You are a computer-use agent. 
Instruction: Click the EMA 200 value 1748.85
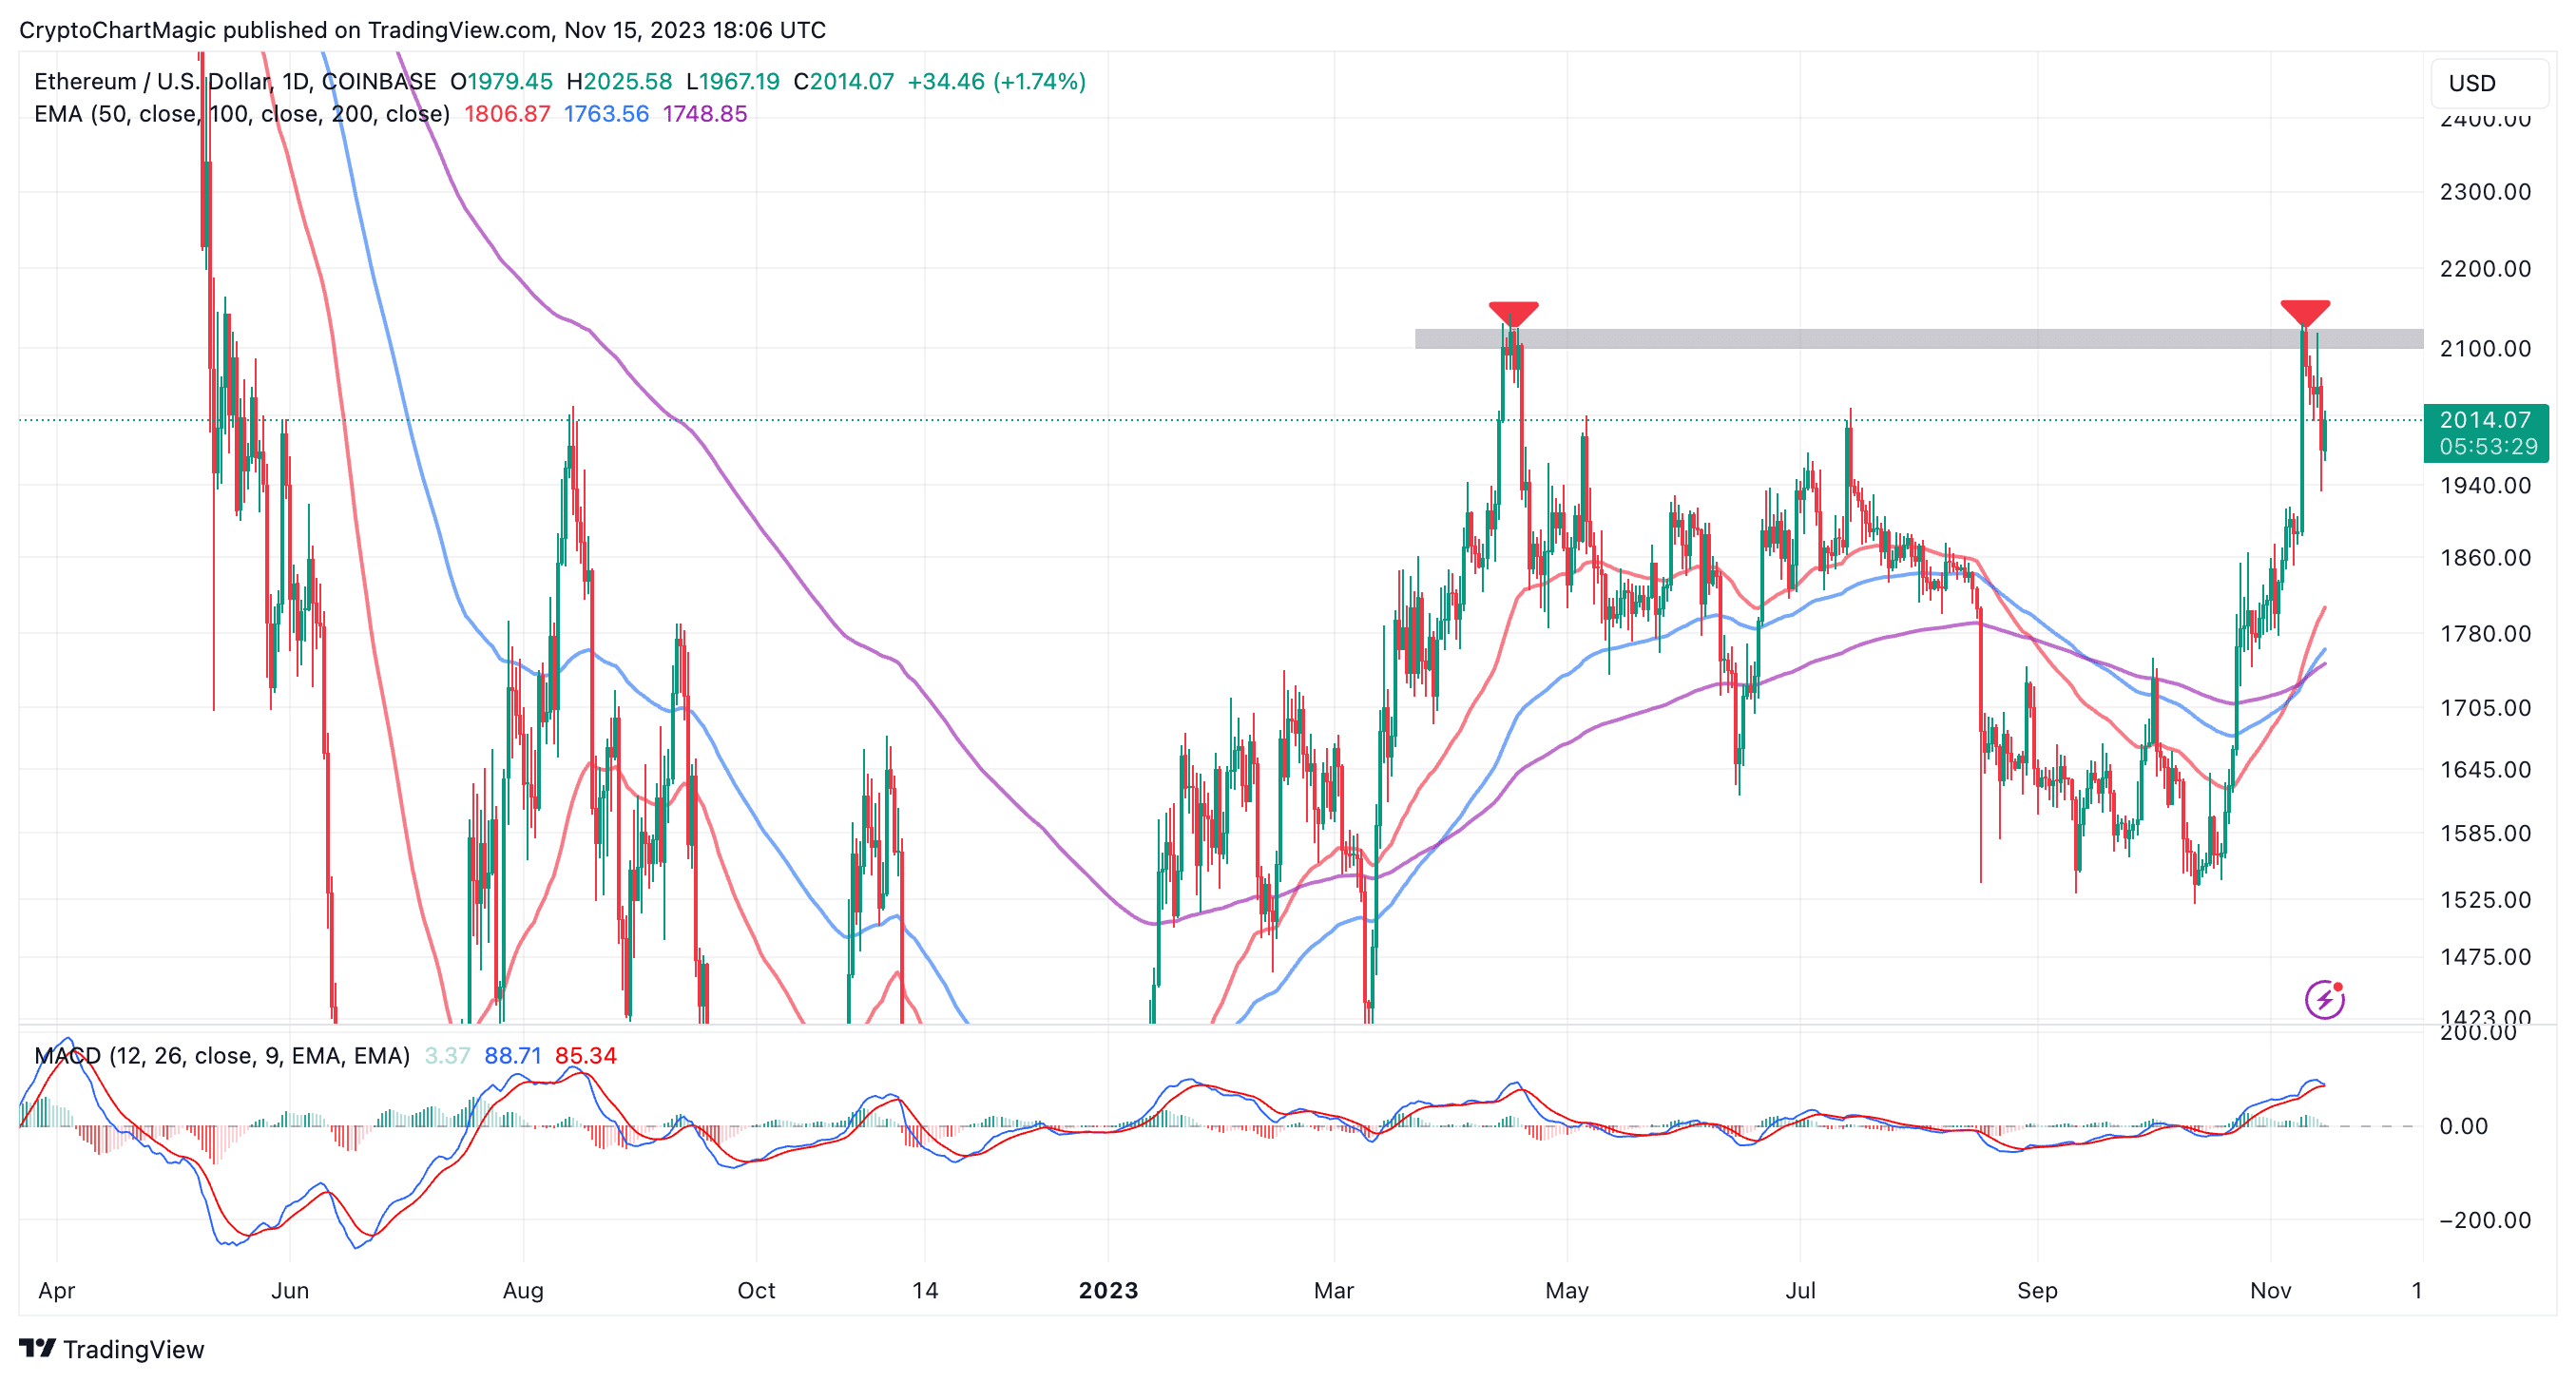pyautogui.click(x=705, y=114)
